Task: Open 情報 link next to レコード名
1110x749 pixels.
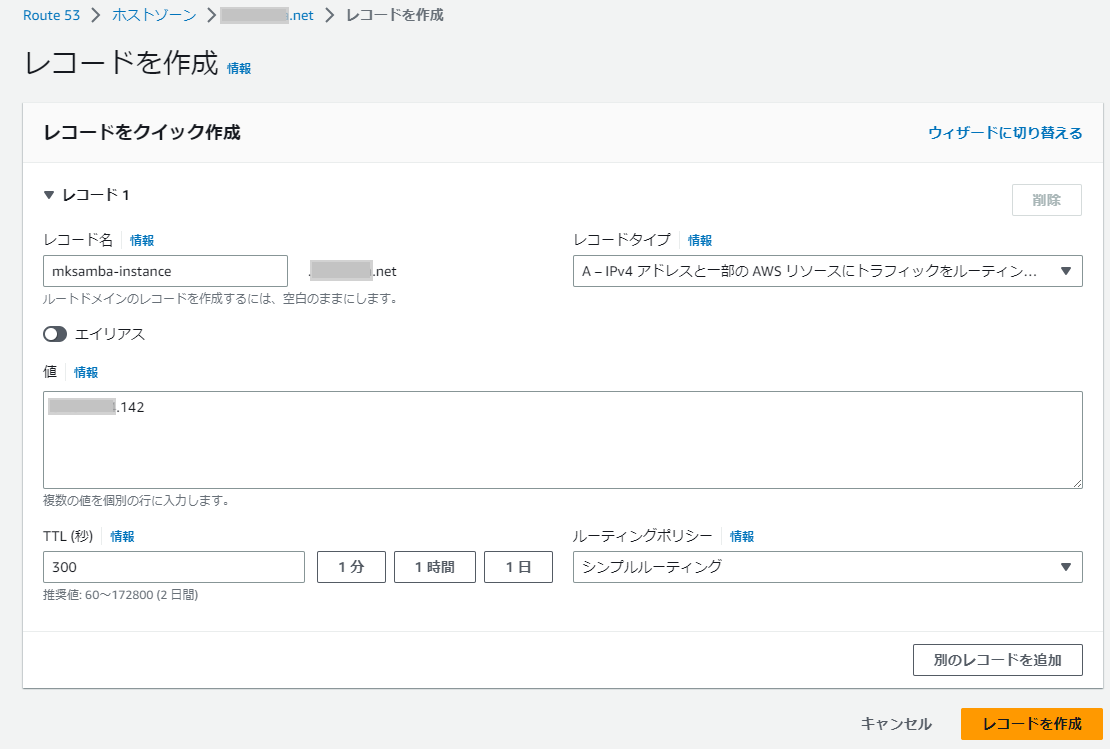Action: pos(142,240)
